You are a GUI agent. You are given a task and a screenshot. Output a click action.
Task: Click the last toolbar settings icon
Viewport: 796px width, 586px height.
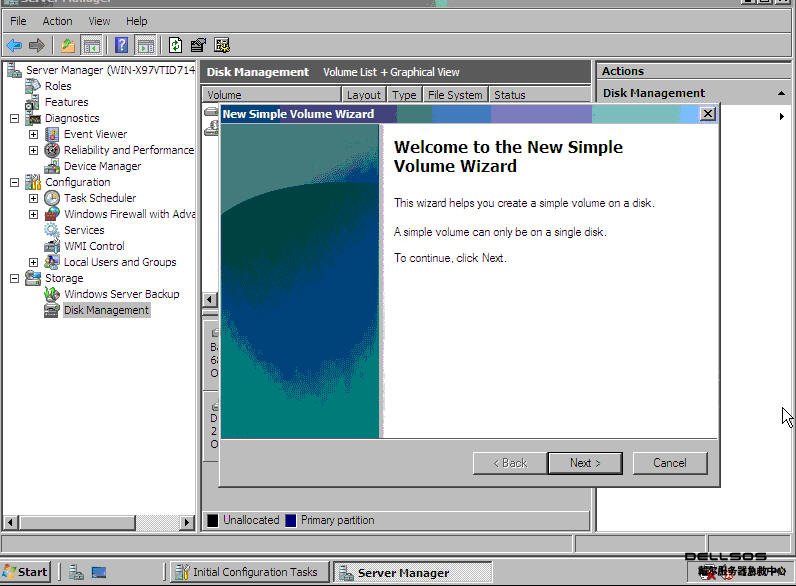point(222,45)
